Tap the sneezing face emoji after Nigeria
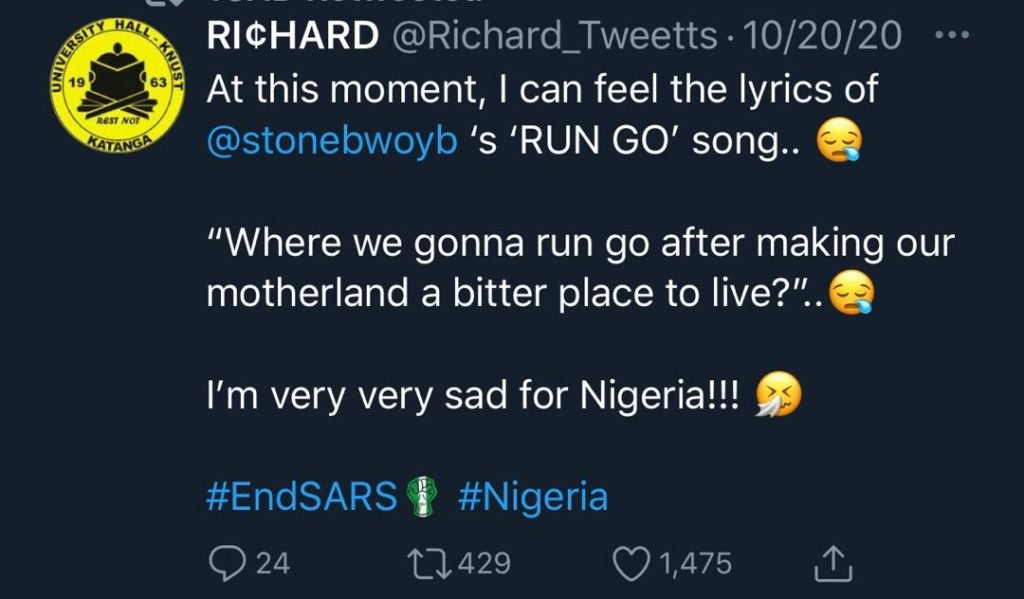Screen dimensions: 1024x599 coord(778,394)
